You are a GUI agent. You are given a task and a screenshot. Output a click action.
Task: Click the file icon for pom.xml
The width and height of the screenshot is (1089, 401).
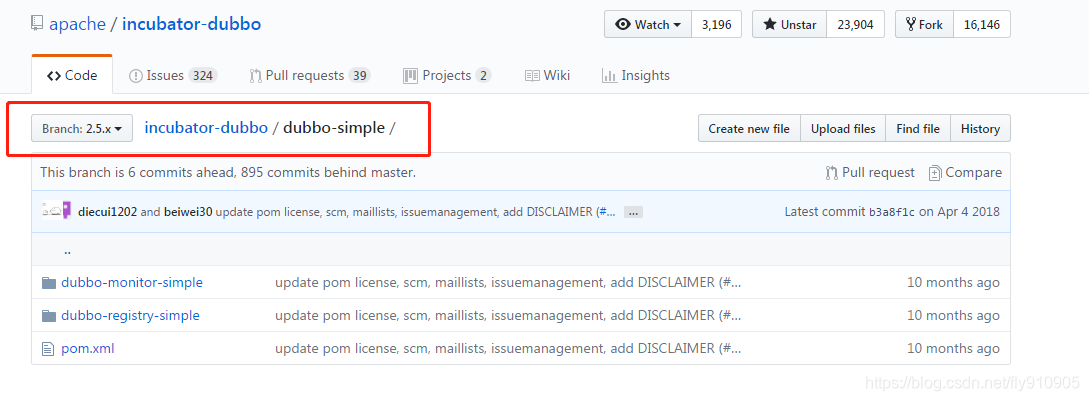pos(48,349)
